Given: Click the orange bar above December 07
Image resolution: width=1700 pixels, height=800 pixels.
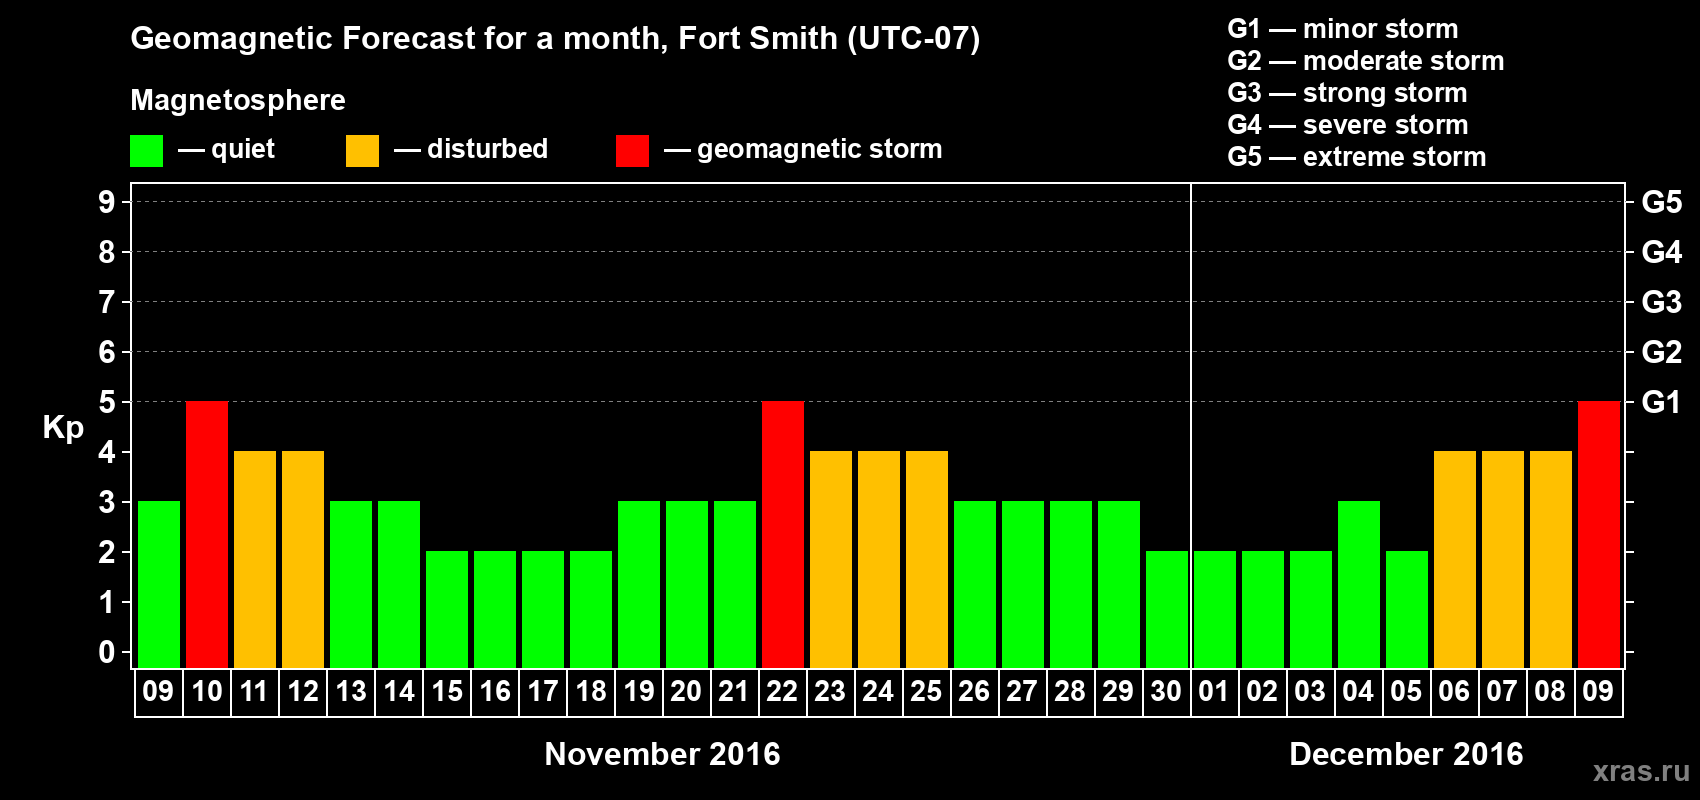Looking at the screenshot, I should coord(1503,559).
